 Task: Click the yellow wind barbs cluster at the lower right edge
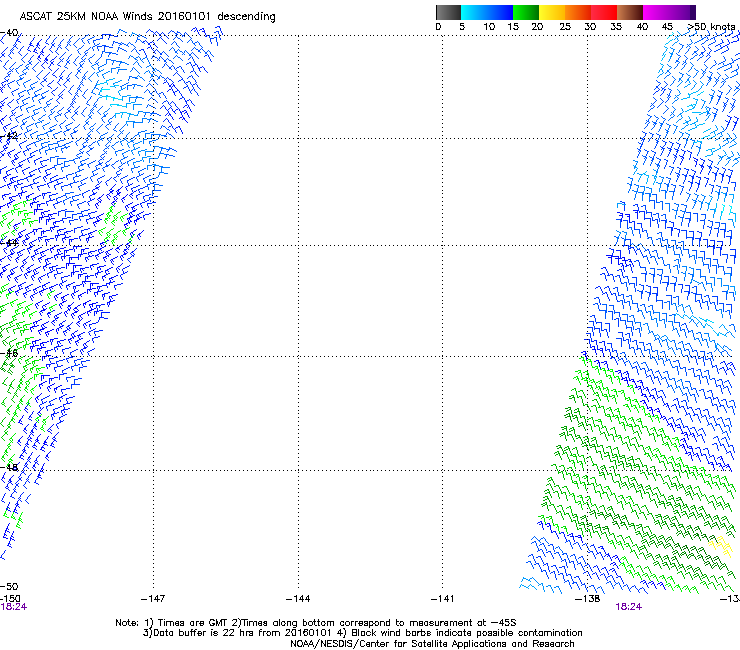point(720,545)
